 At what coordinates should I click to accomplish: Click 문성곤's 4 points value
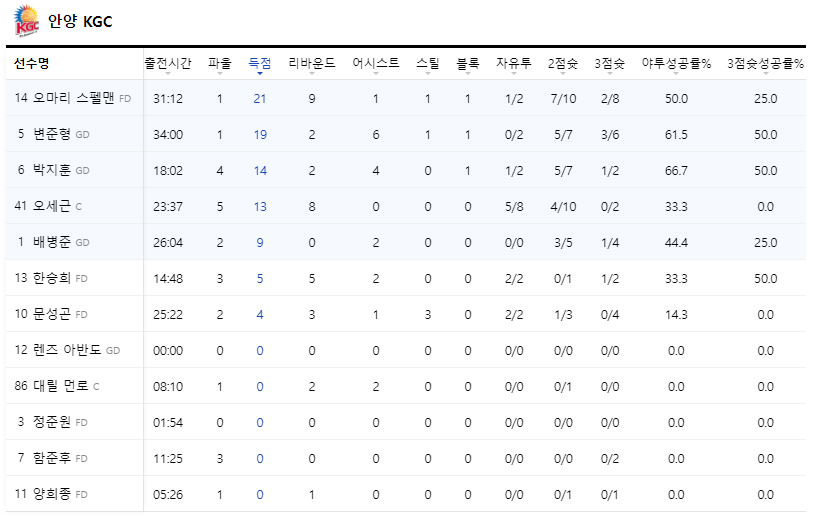point(260,315)
